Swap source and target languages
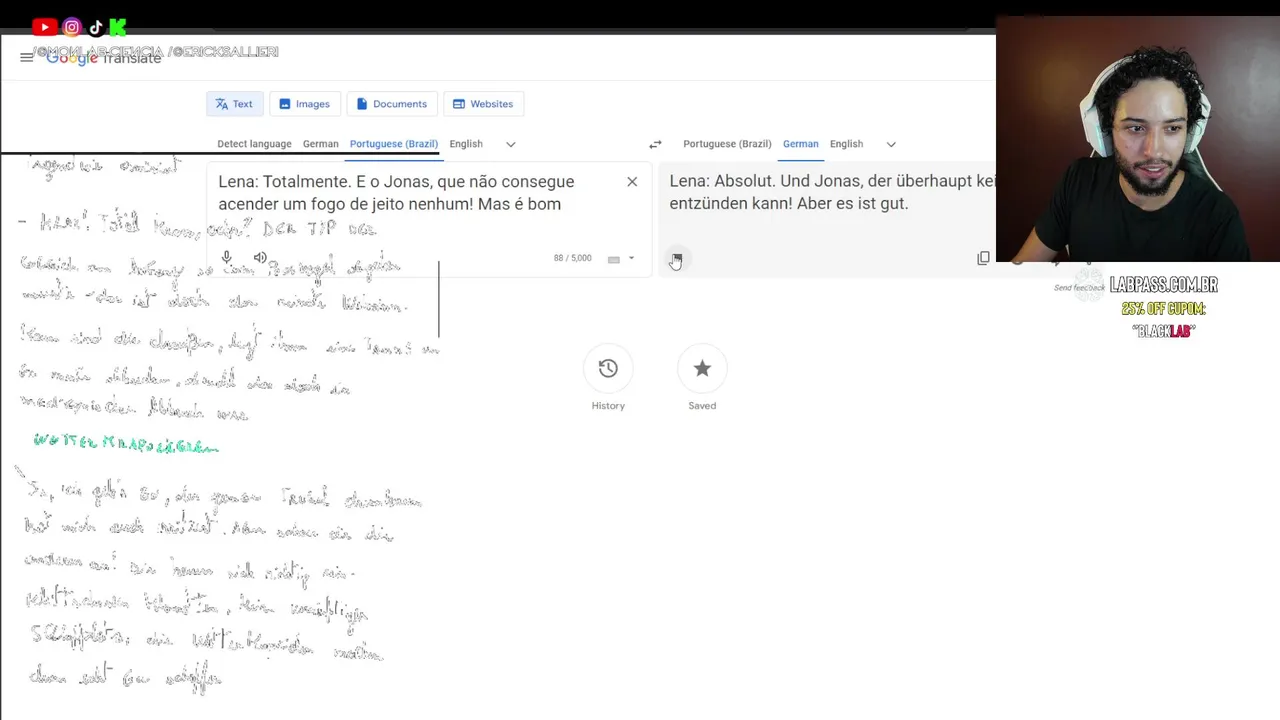Image resolution: width=1280 pixels, height=720 pixels. click(655, 144)
